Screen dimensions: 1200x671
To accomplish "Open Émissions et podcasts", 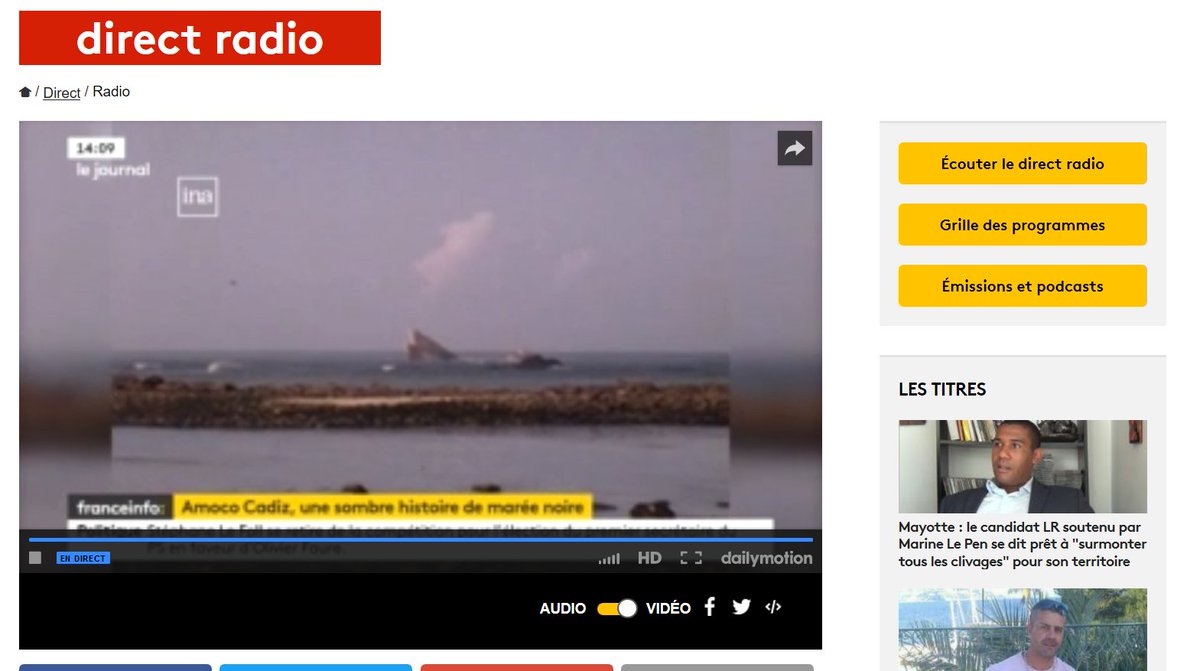I will tap(1022, 286).
